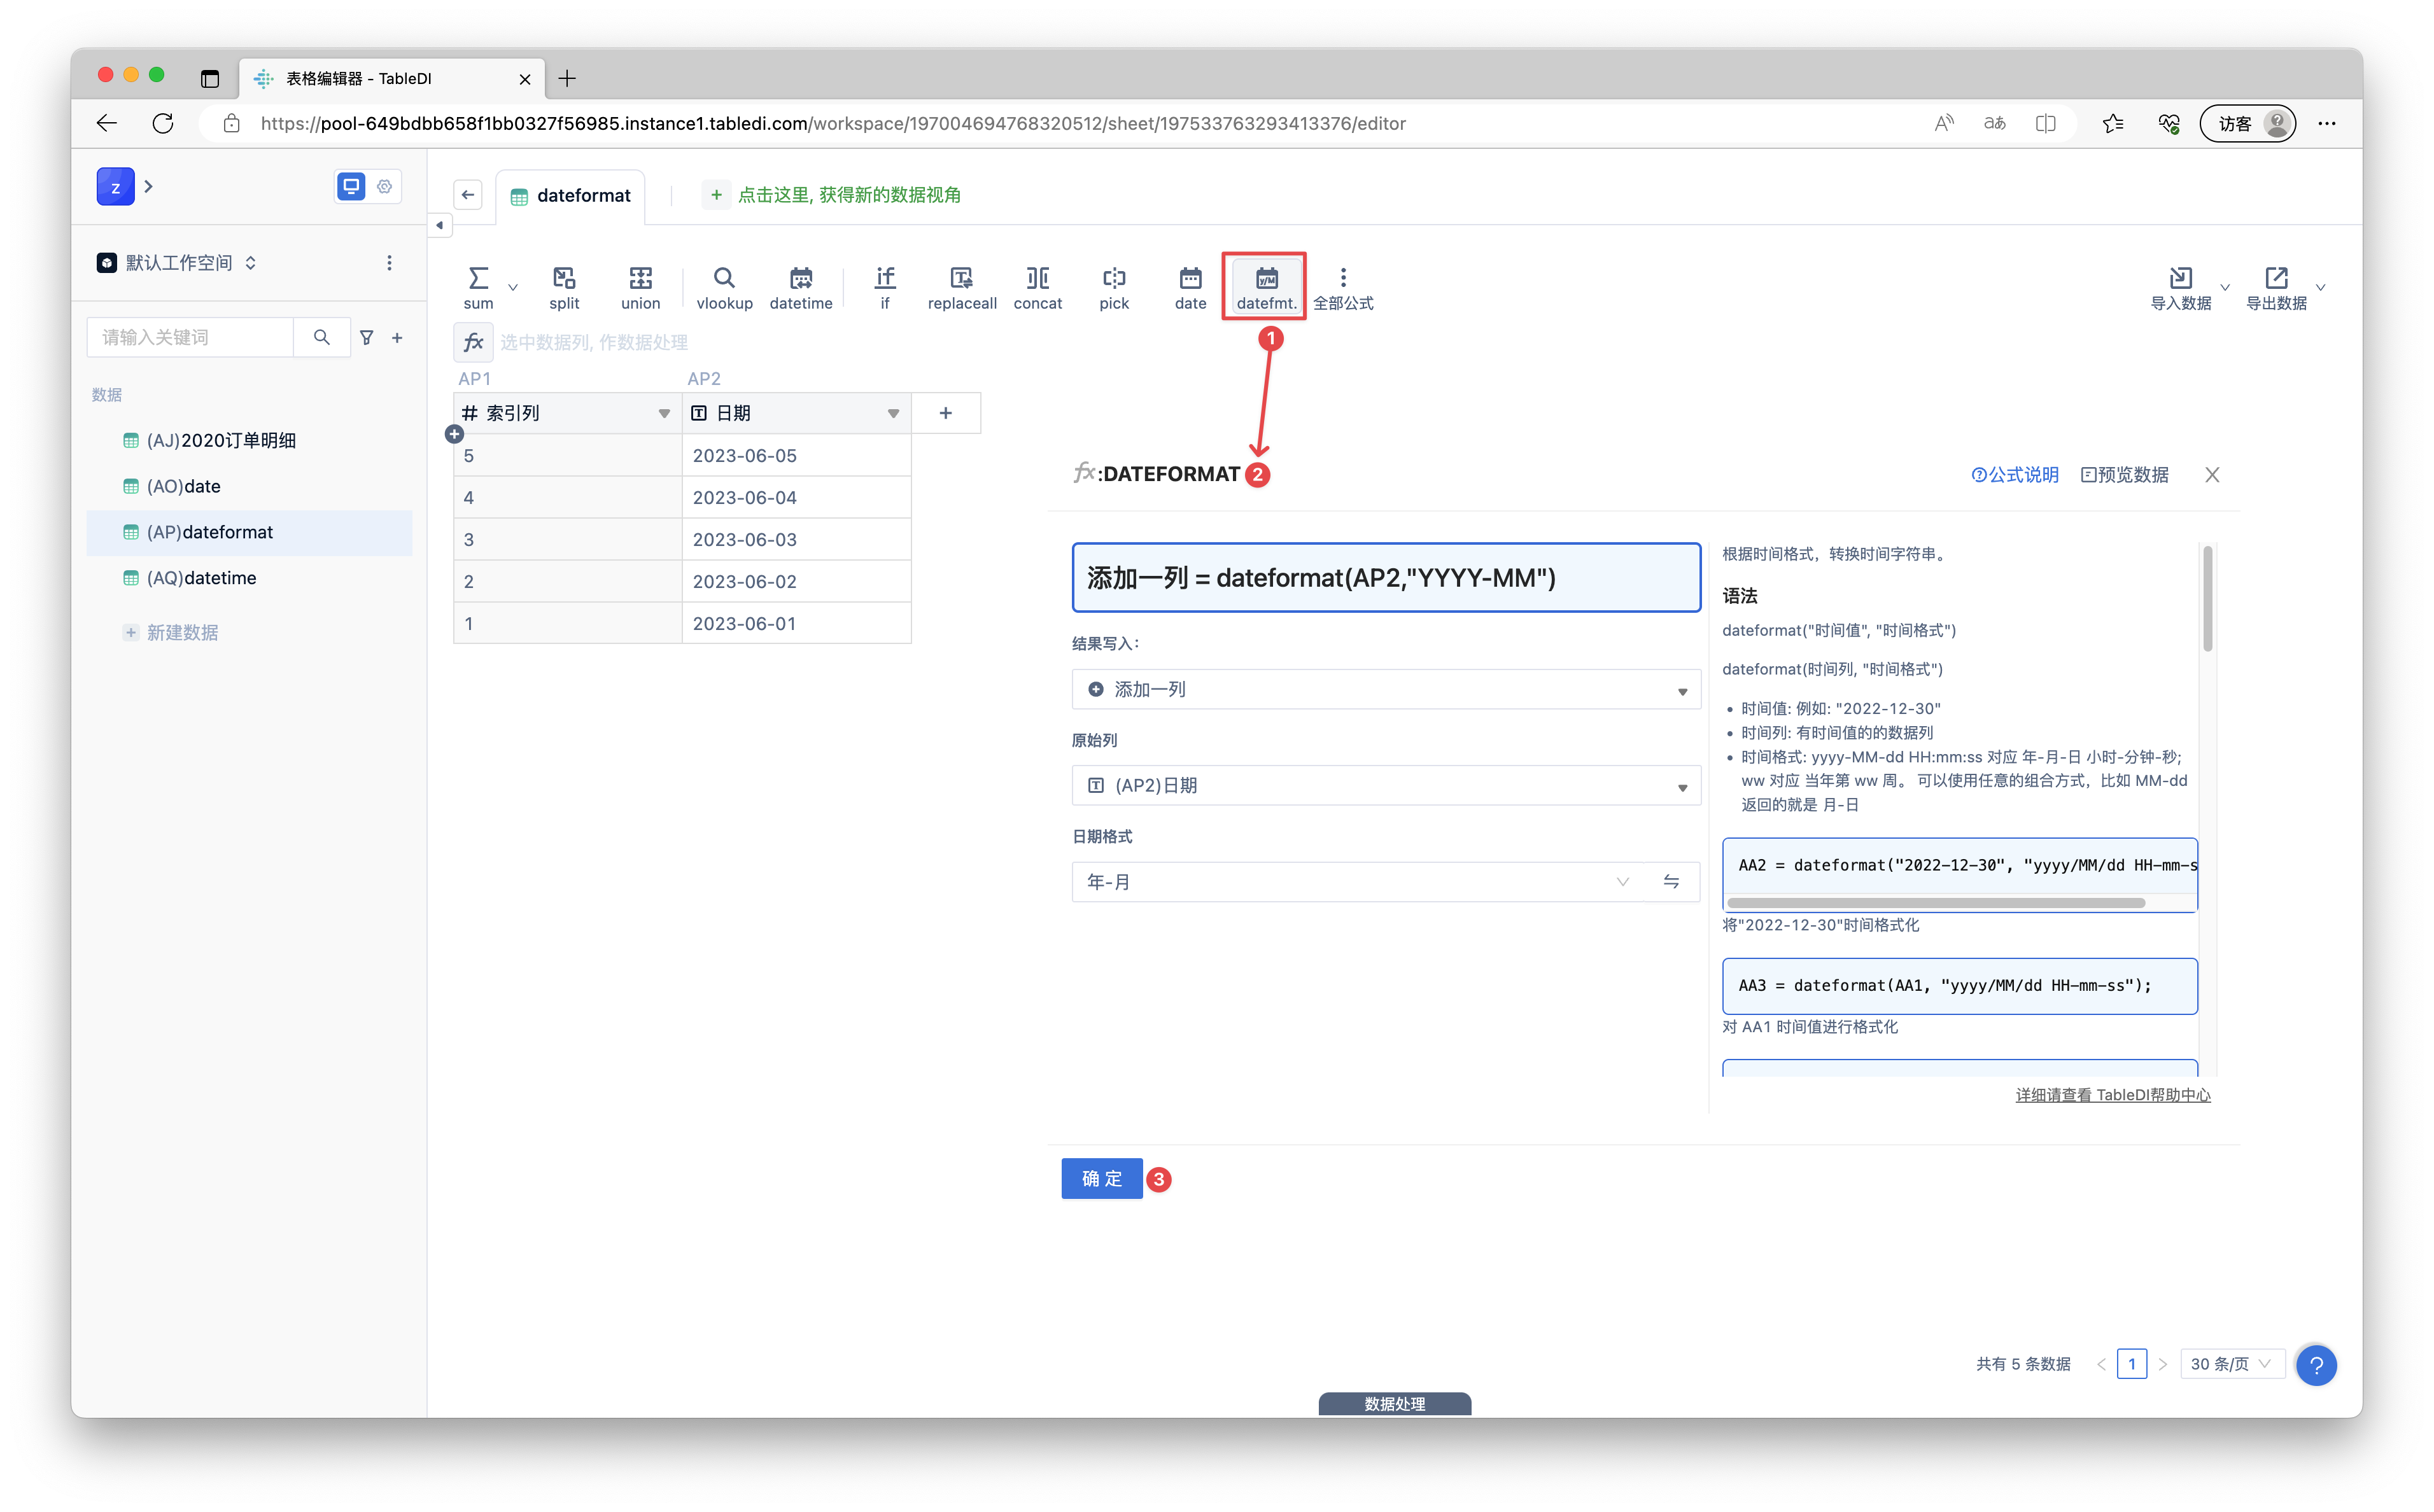Open the 日期 column dropdown
This screenshot has width=2434, height=1512.
893,413
